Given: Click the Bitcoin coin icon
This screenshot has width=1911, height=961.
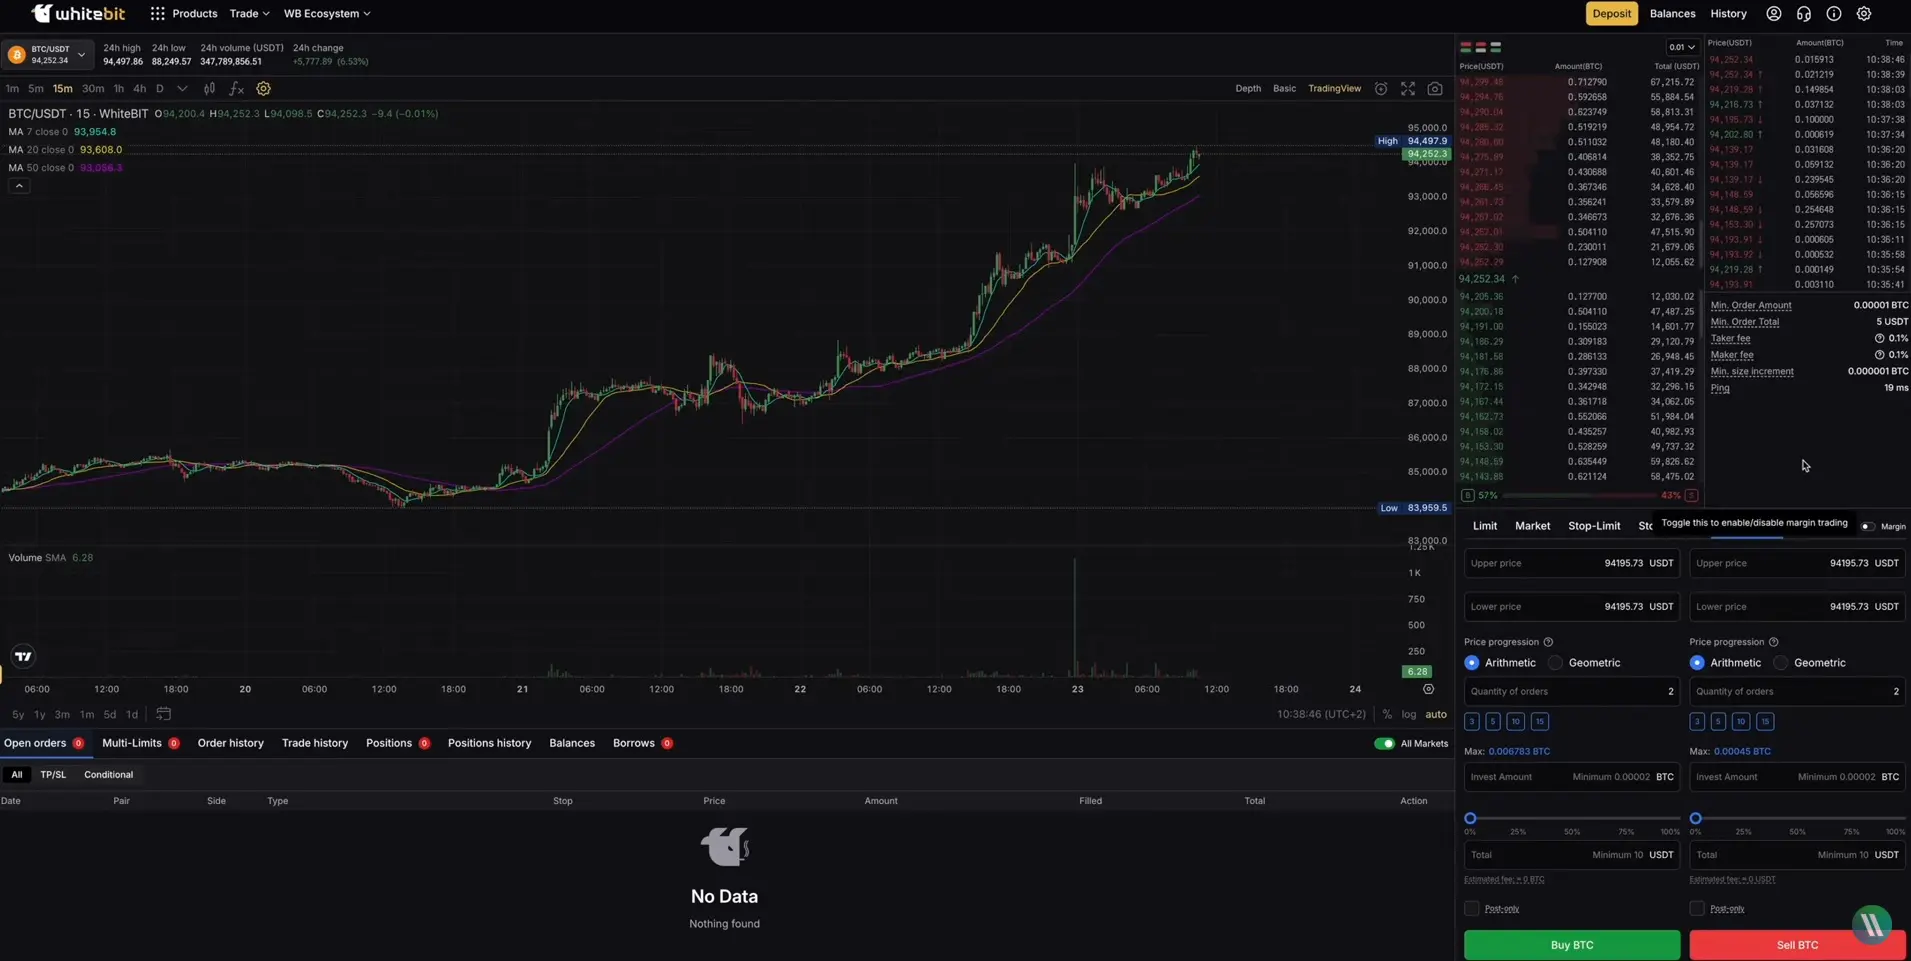Looking at the screenshot, I should (16, 55).
